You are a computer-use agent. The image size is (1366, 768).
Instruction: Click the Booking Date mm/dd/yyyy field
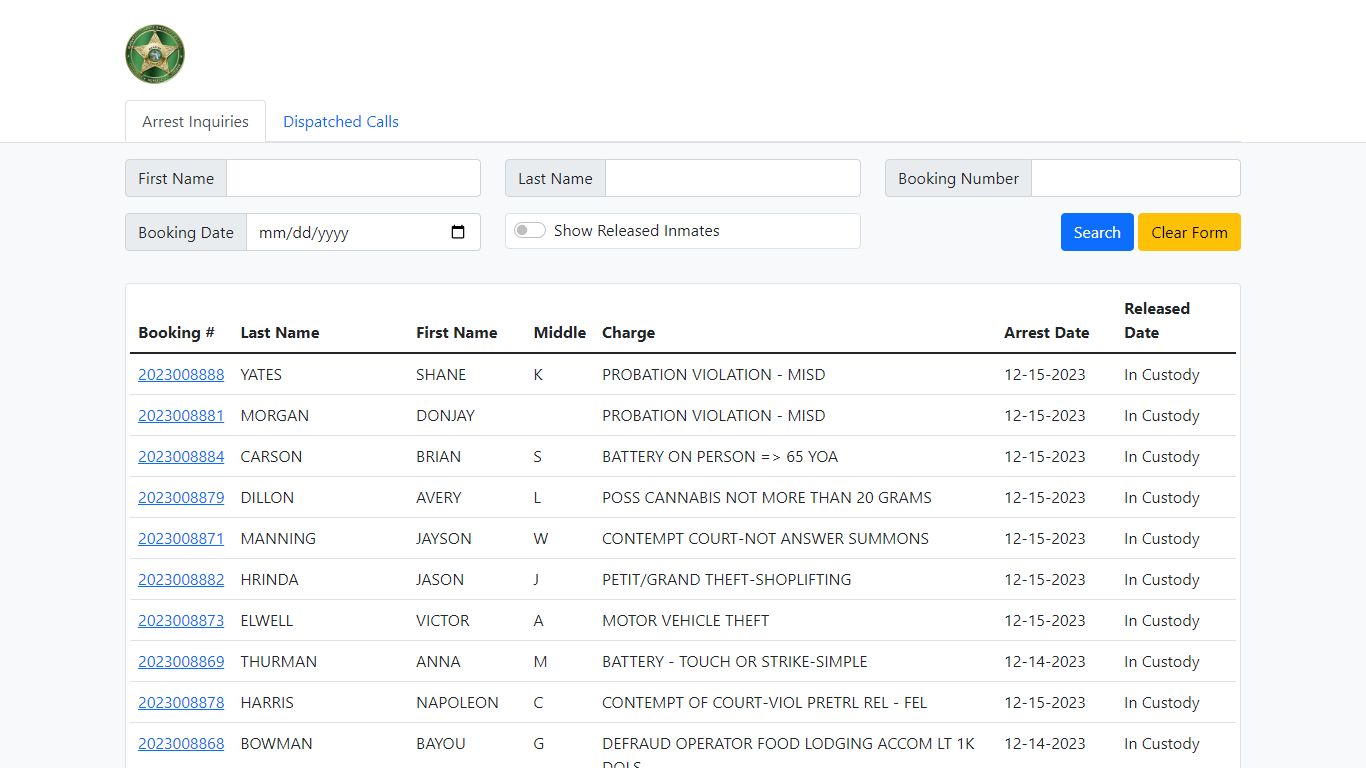point(340,232)
